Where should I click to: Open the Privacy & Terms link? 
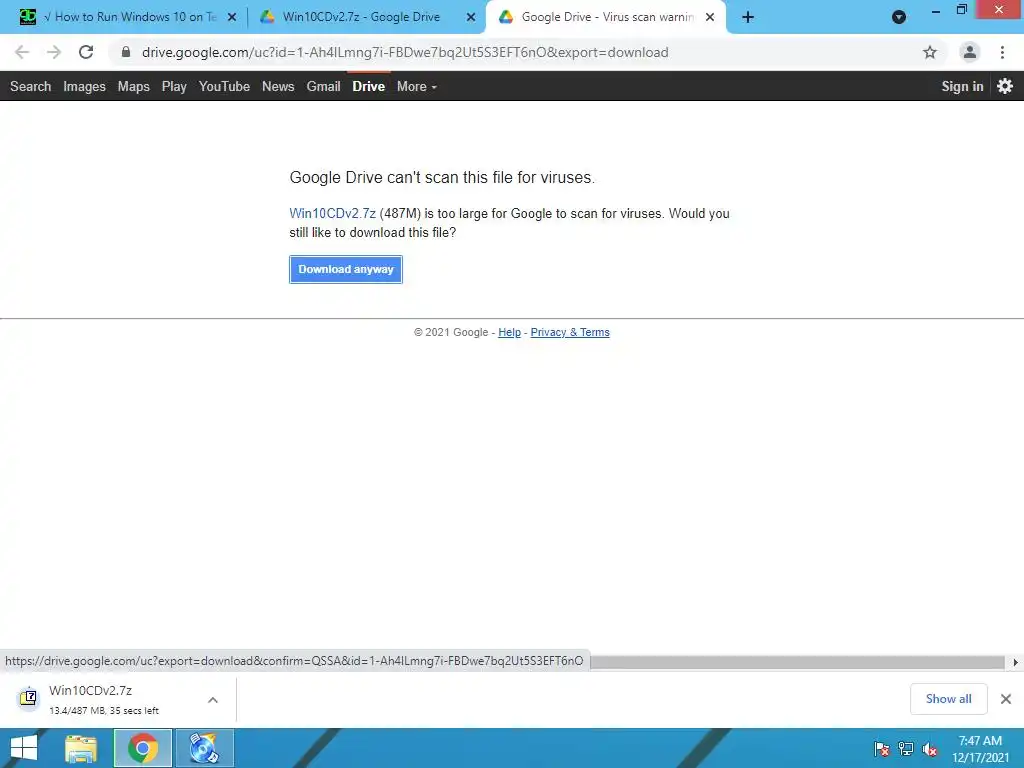570,332
